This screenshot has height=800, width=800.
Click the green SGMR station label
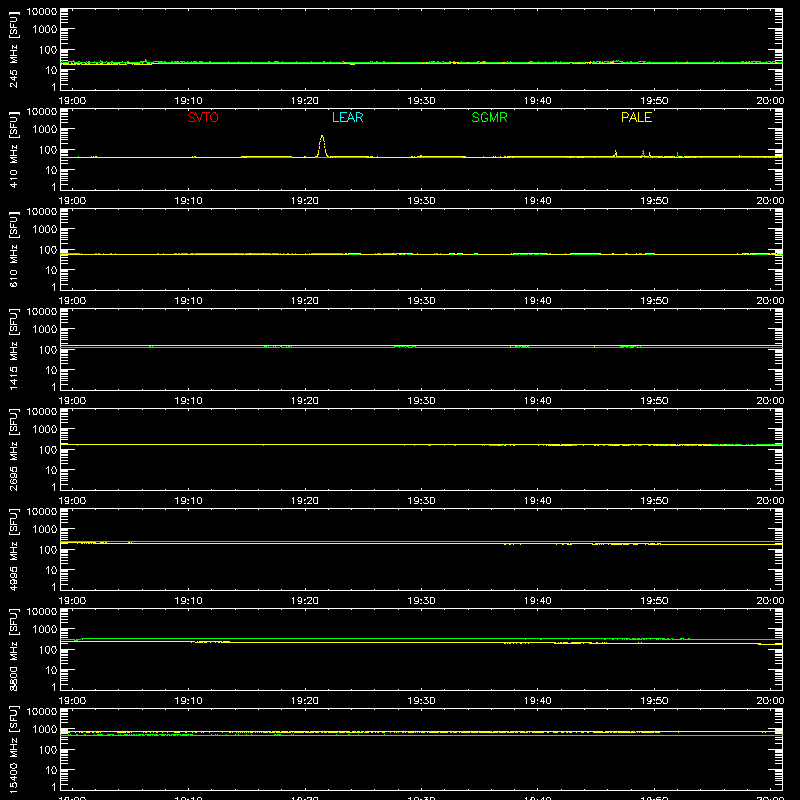pyautogui.click(x=489, y=117)
